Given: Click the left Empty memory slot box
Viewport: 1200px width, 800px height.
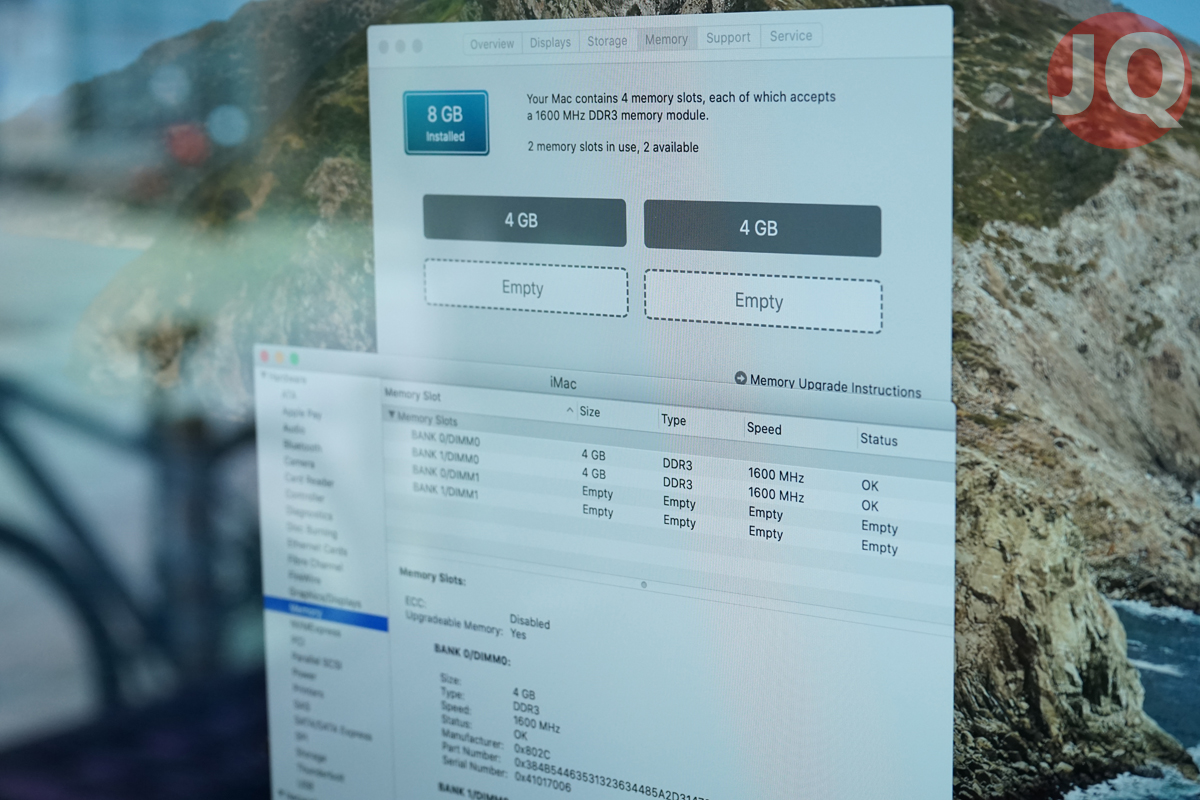Looking at the screenshot, I should pyautogui.click(x=526, y=288).
